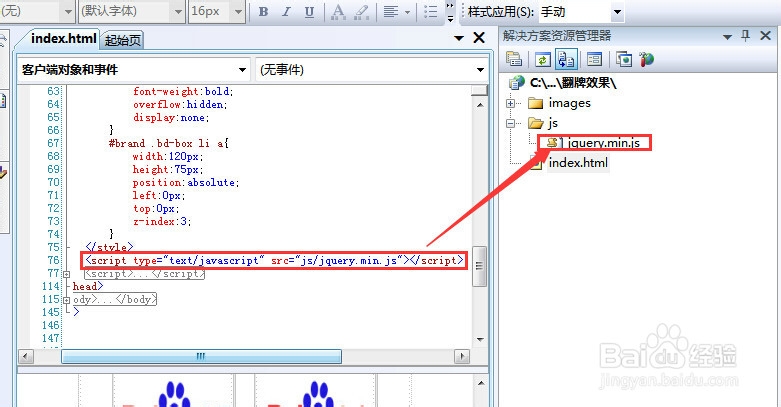
Task: Click the Refresh icon in Solution Explorer
Action: coord(542,60)
